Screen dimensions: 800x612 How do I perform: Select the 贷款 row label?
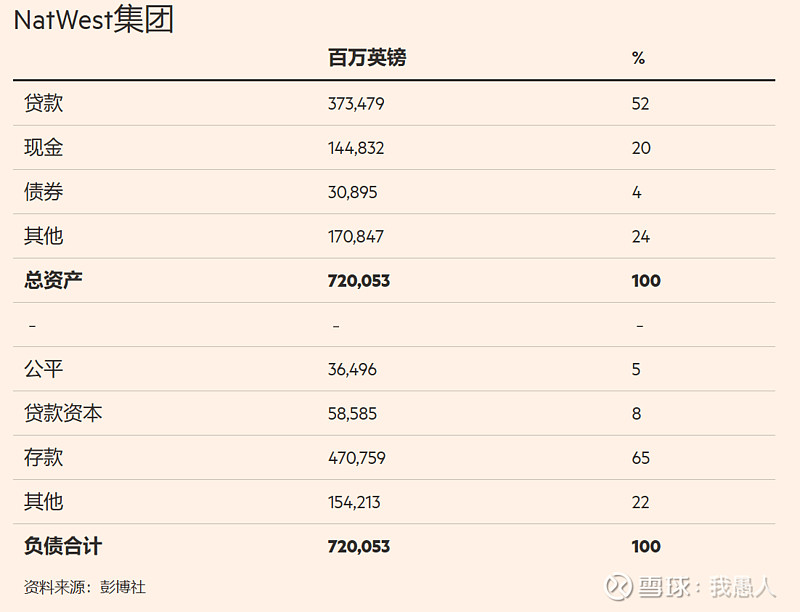coord(43,103)
